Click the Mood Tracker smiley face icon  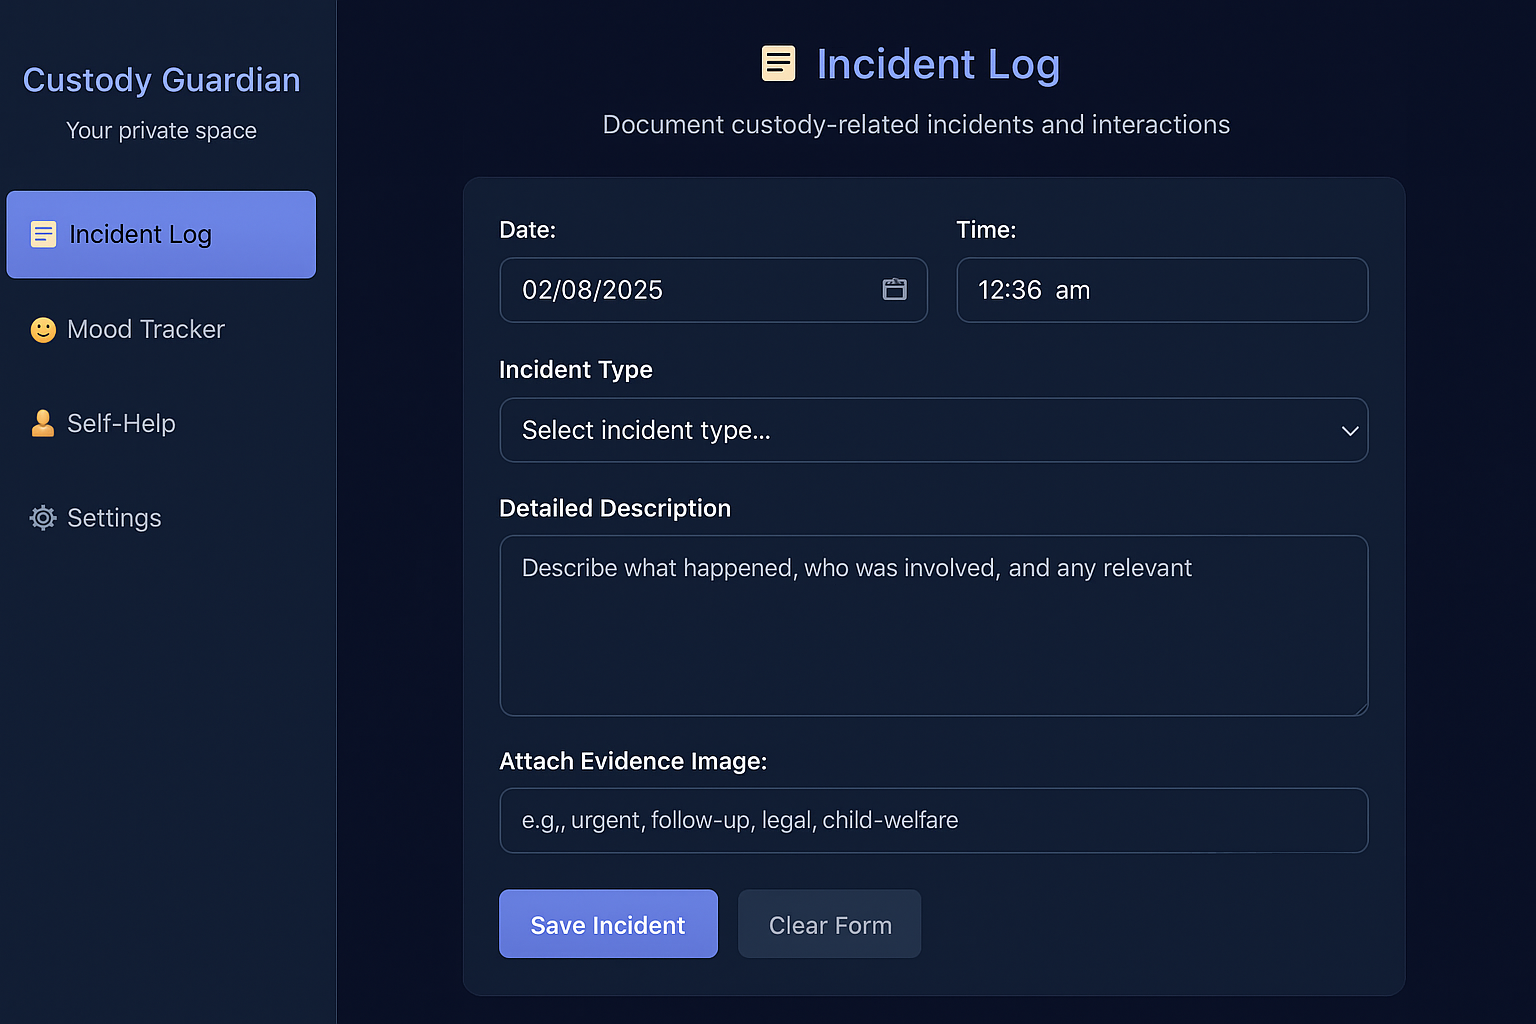[43, 330]
